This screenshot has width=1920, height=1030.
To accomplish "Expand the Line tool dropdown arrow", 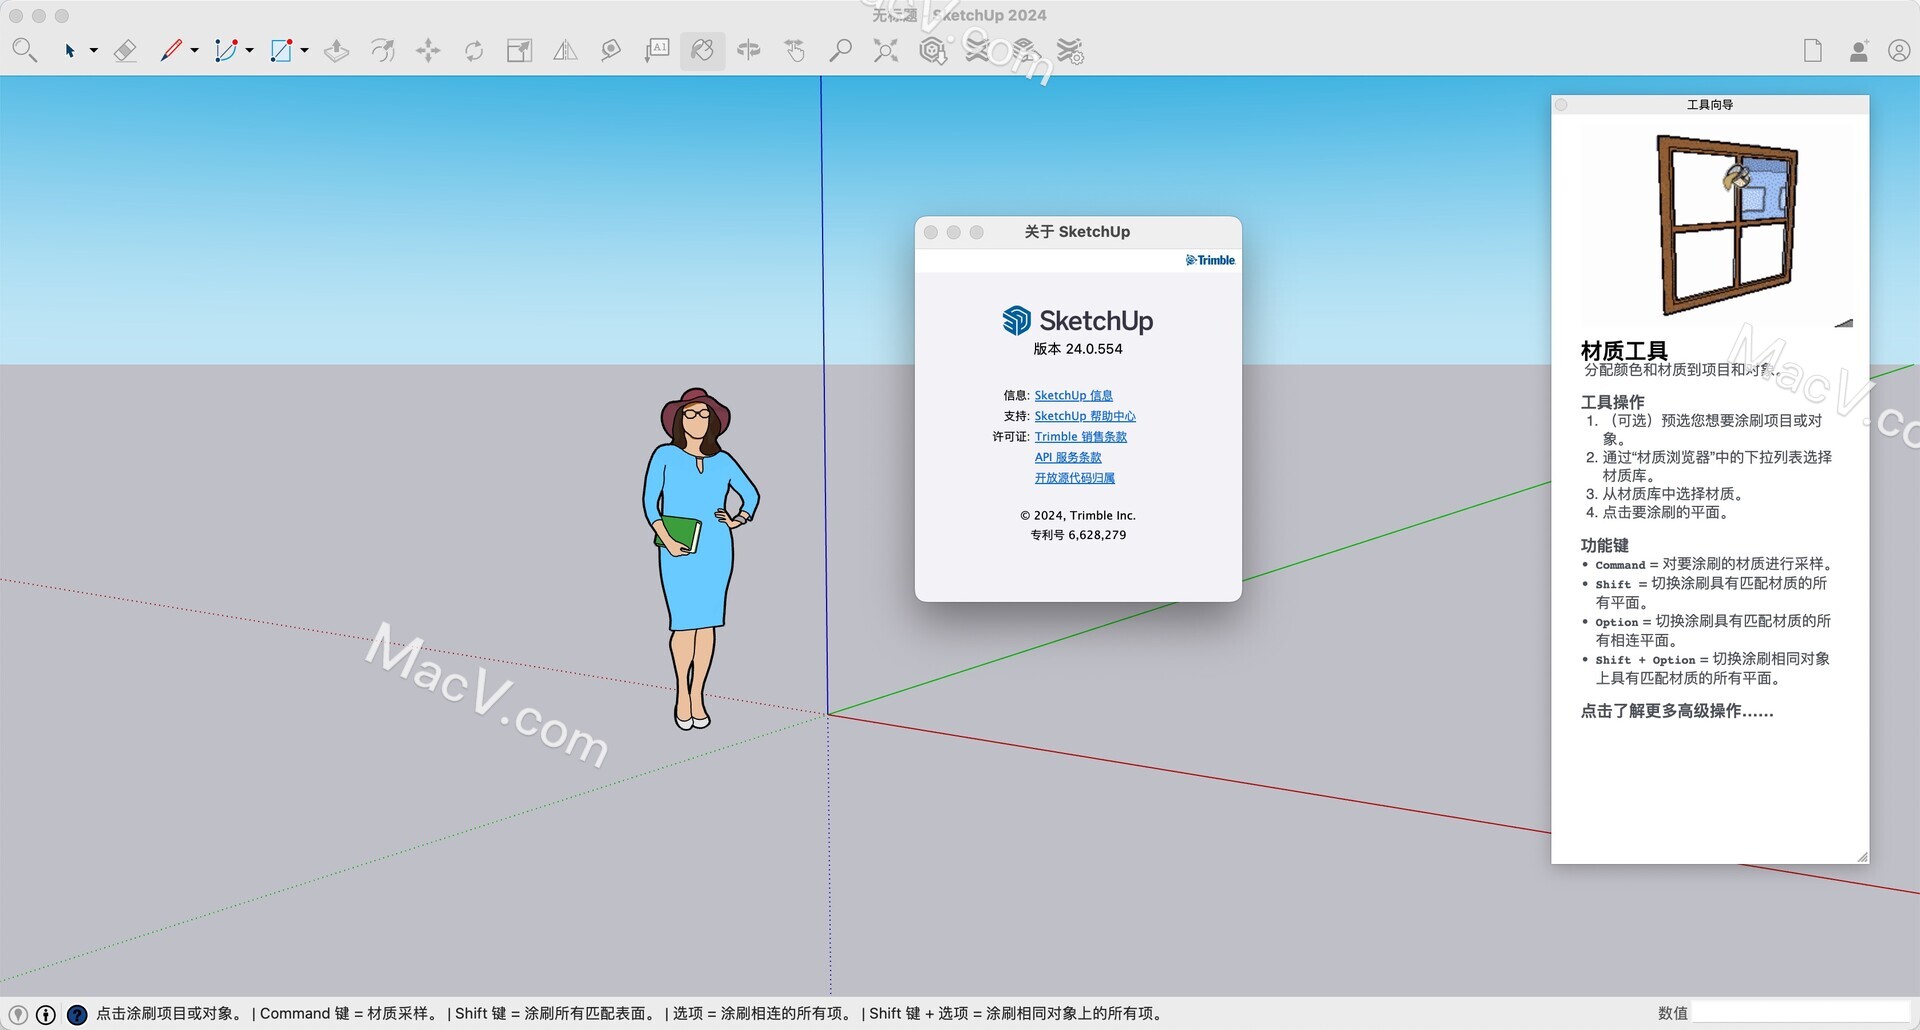I will pos(195,50).
